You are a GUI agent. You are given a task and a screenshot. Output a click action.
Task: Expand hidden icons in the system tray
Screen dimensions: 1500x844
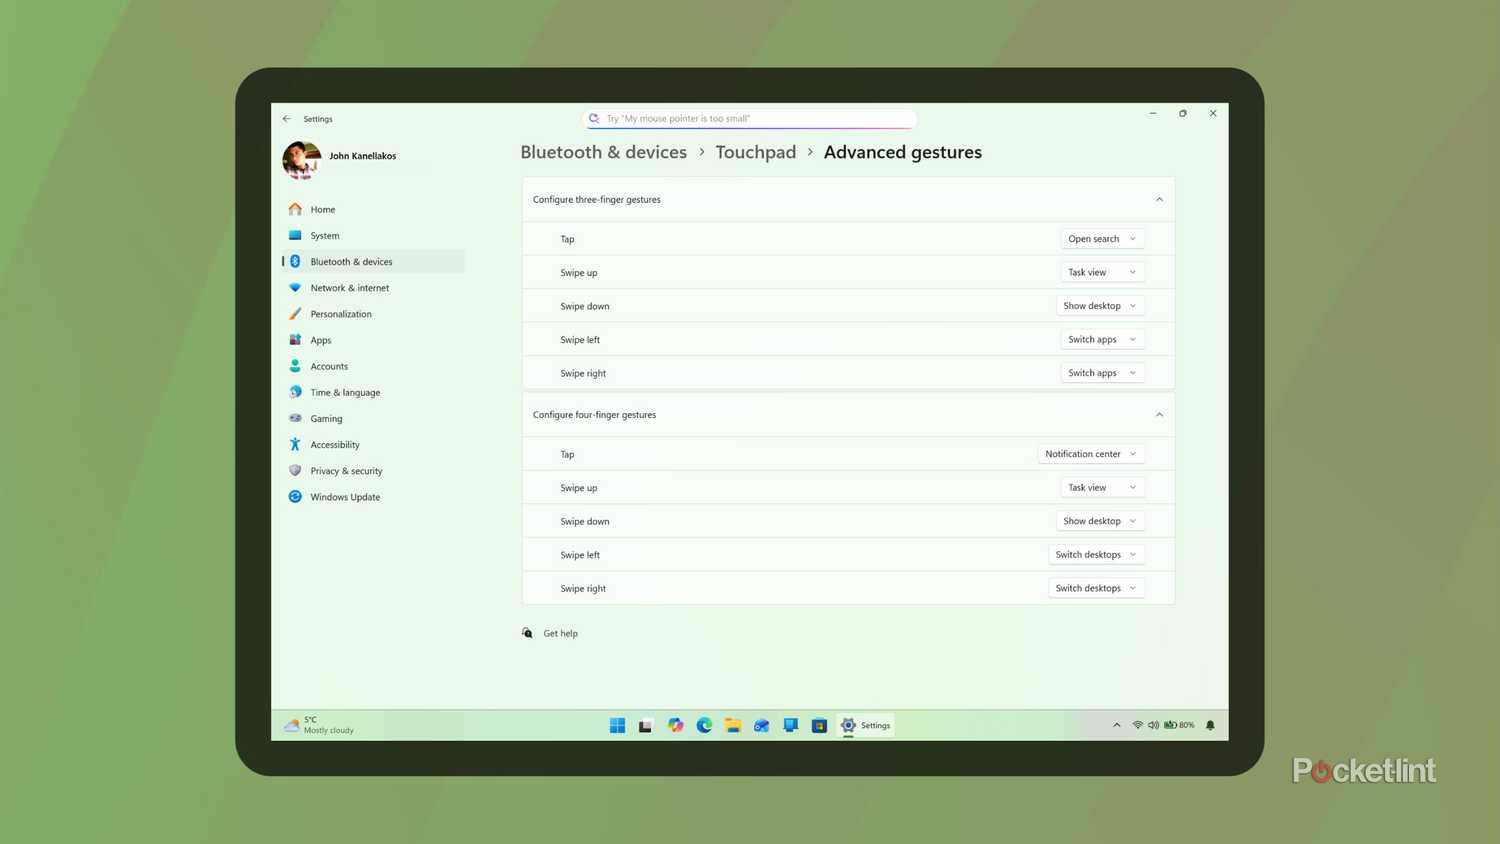click(x=1117, y=725)
